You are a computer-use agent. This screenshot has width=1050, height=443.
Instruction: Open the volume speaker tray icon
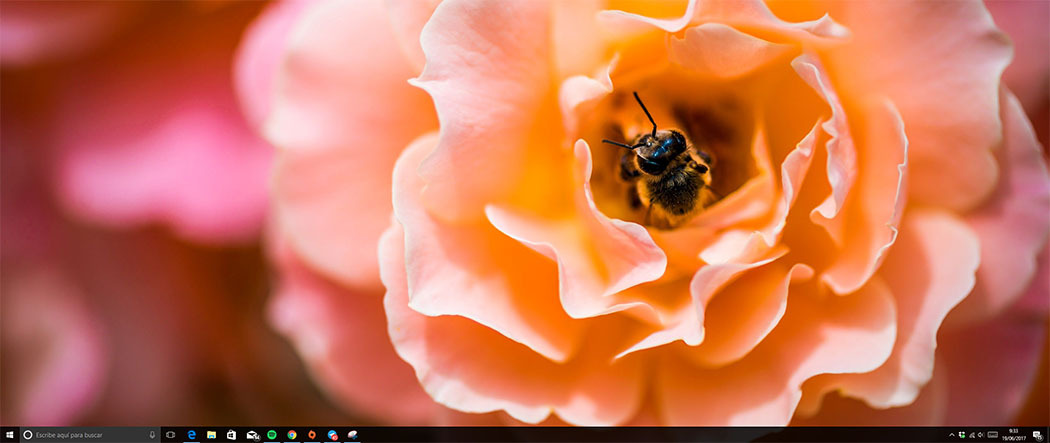[981, 435]
